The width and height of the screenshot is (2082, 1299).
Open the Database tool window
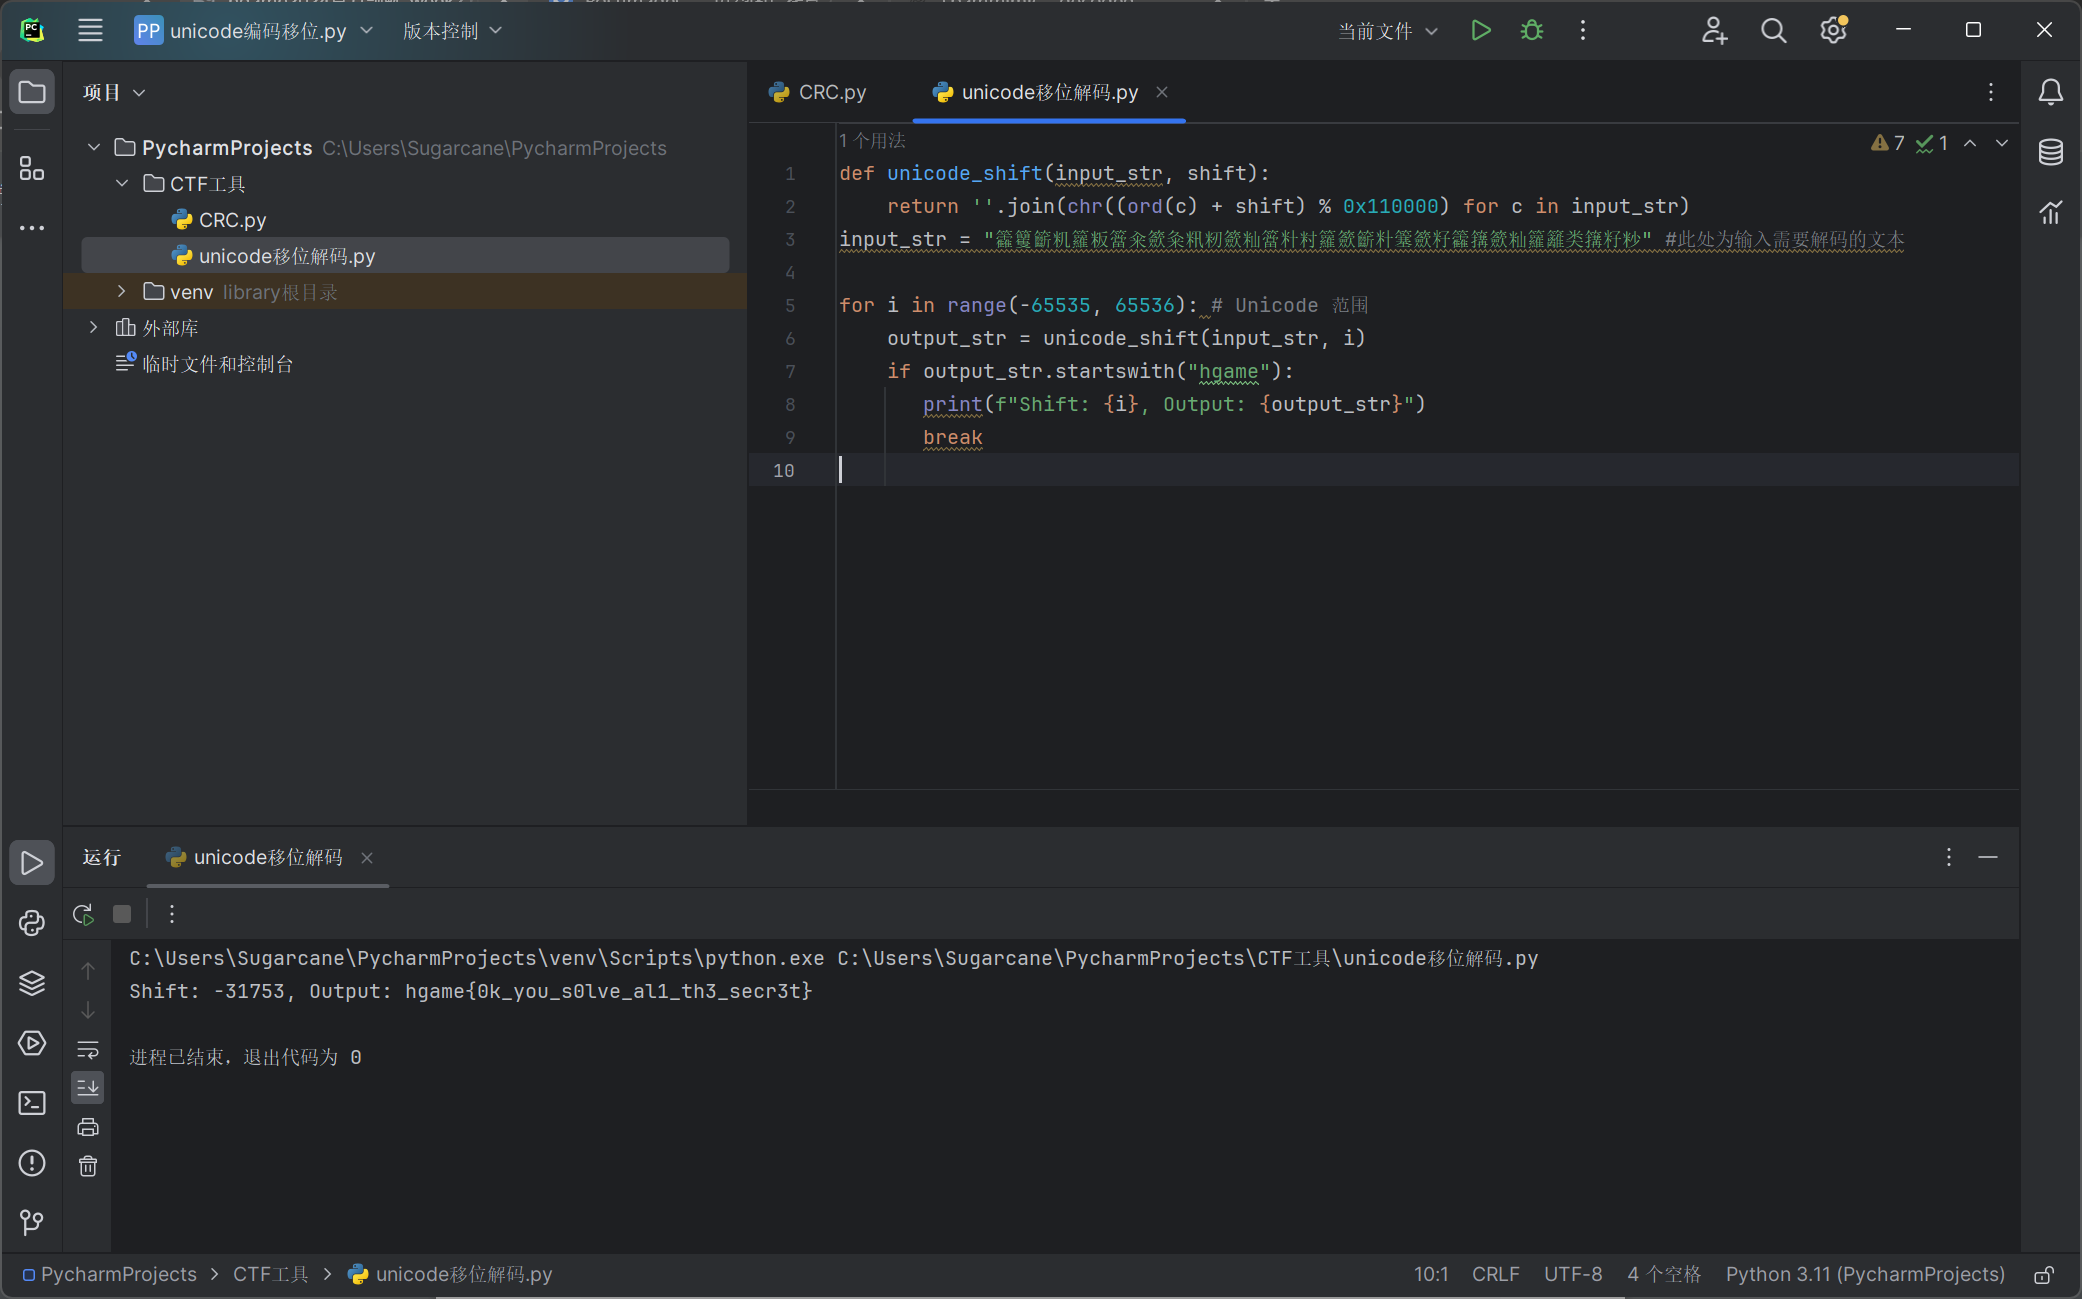coord(2050,152)
